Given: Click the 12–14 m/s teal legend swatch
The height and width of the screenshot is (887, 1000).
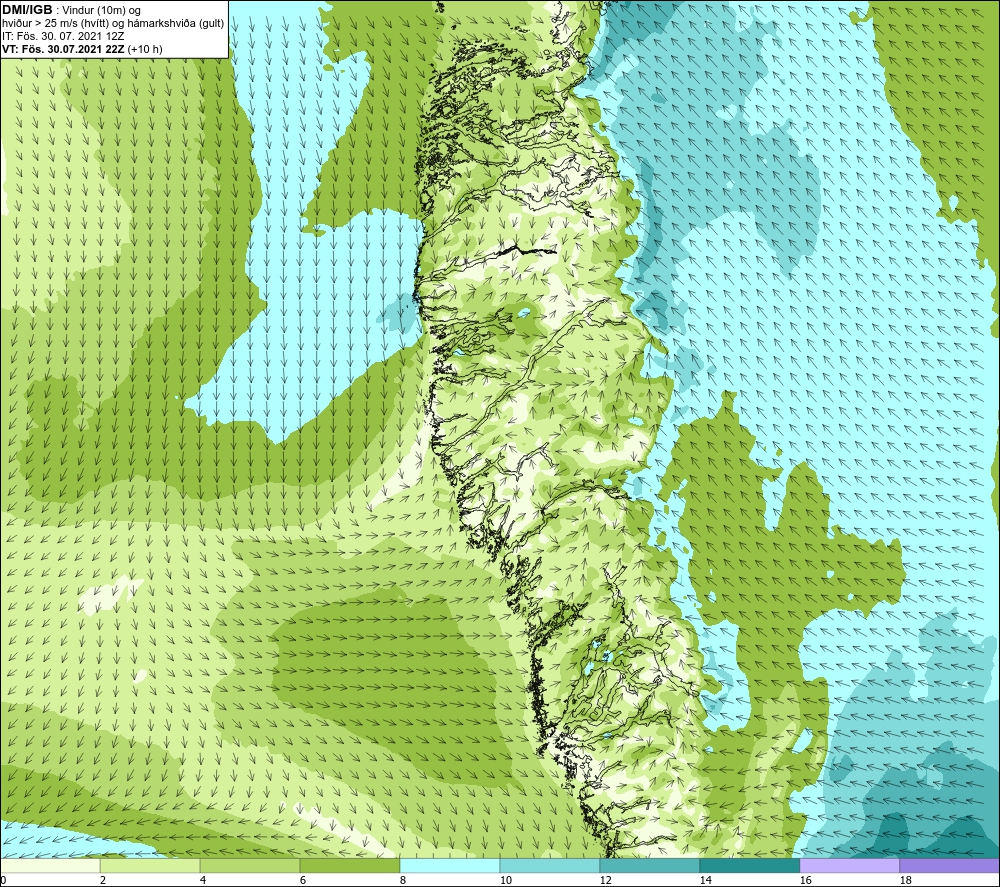Looking at the screenshot, I should pos(649,865).
